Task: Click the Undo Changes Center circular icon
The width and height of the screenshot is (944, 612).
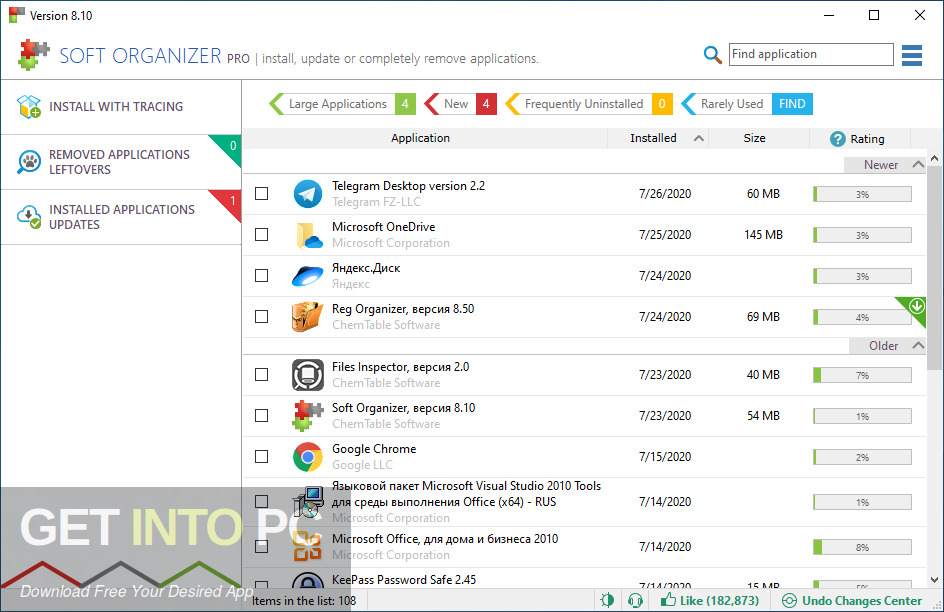Action: point(789,601)
